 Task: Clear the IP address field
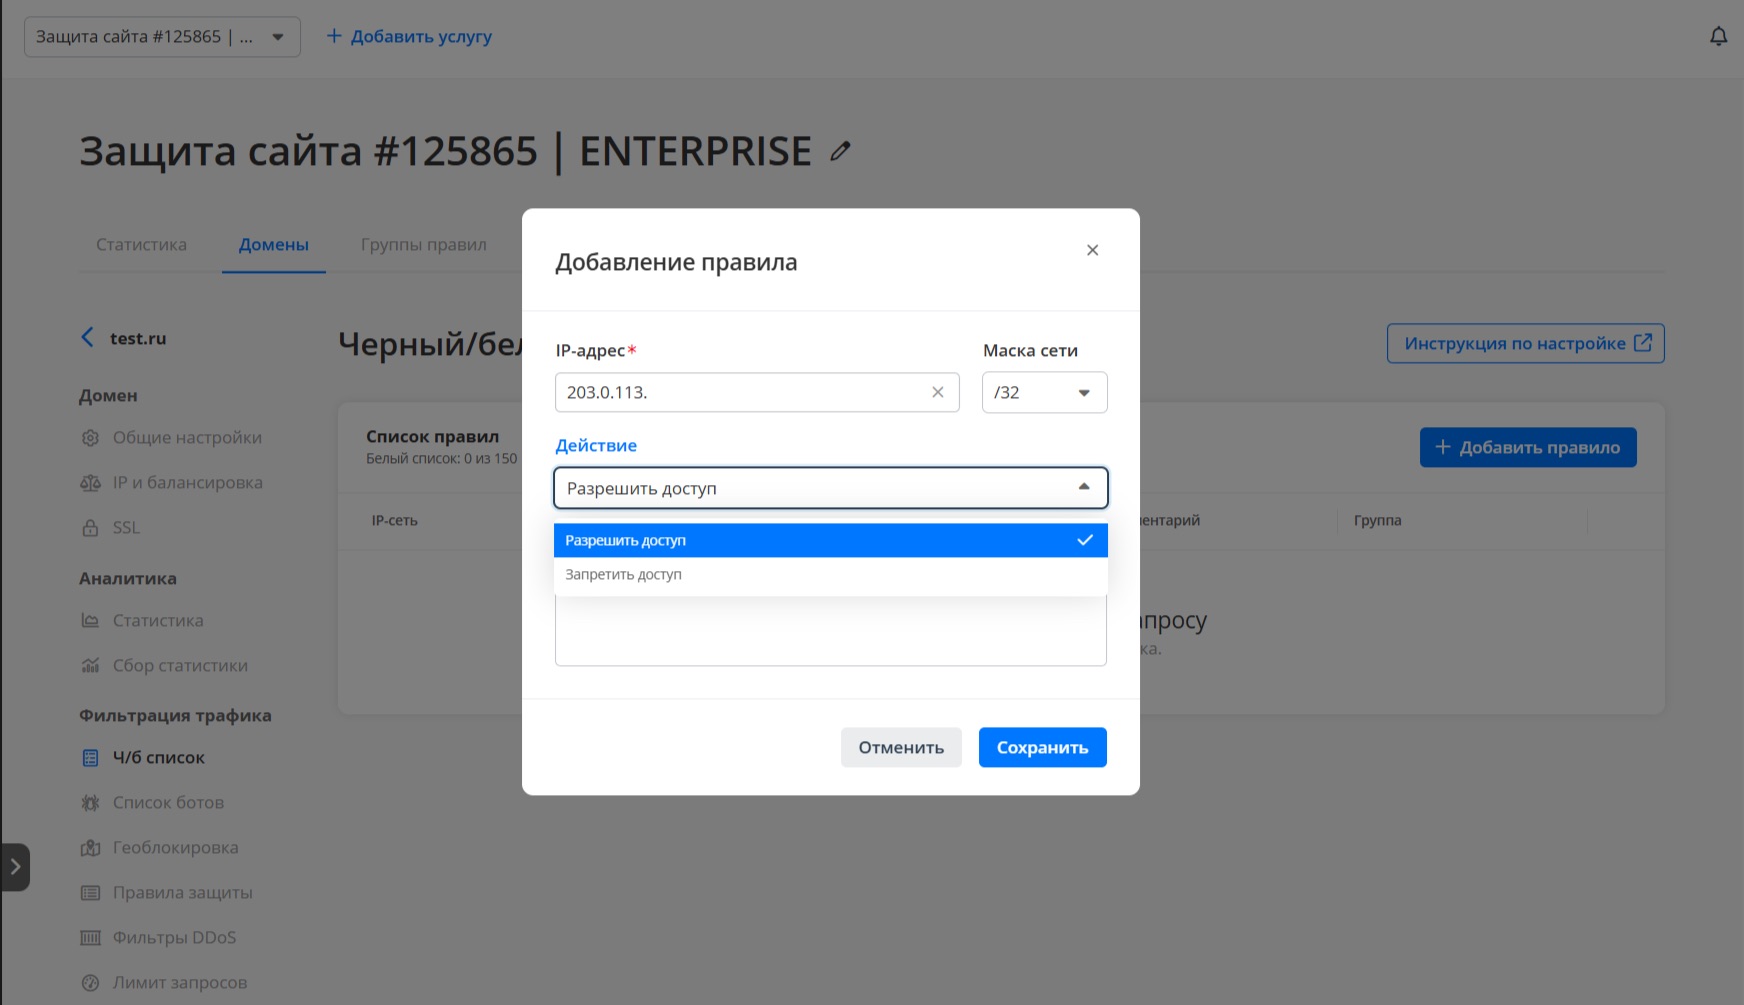coord(937,392)
